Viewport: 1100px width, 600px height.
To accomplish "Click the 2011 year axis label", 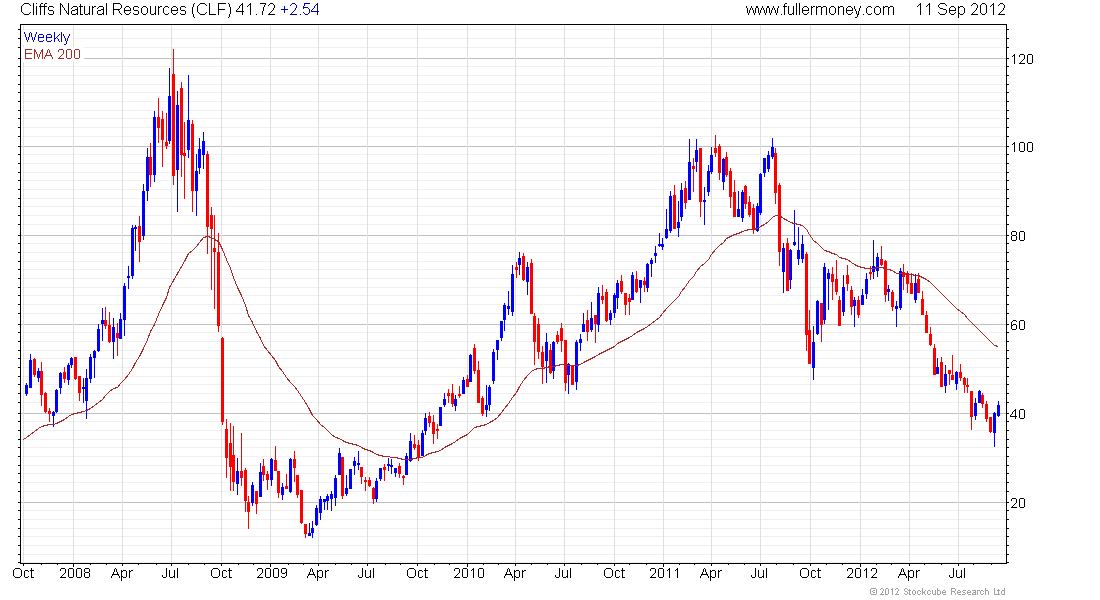I will 664,573.
